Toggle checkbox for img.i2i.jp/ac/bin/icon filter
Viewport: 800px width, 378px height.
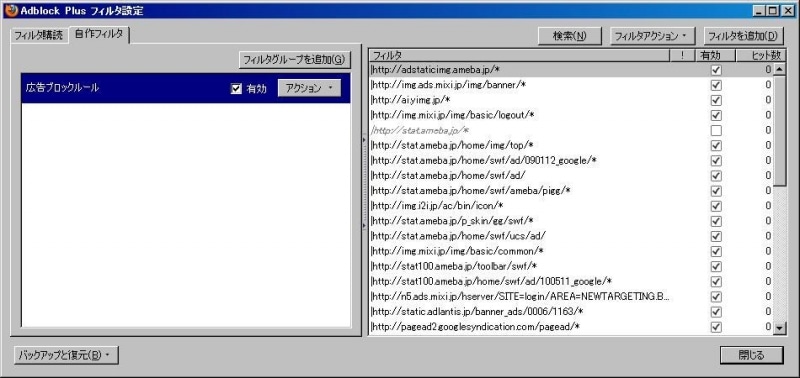[716, 206]
